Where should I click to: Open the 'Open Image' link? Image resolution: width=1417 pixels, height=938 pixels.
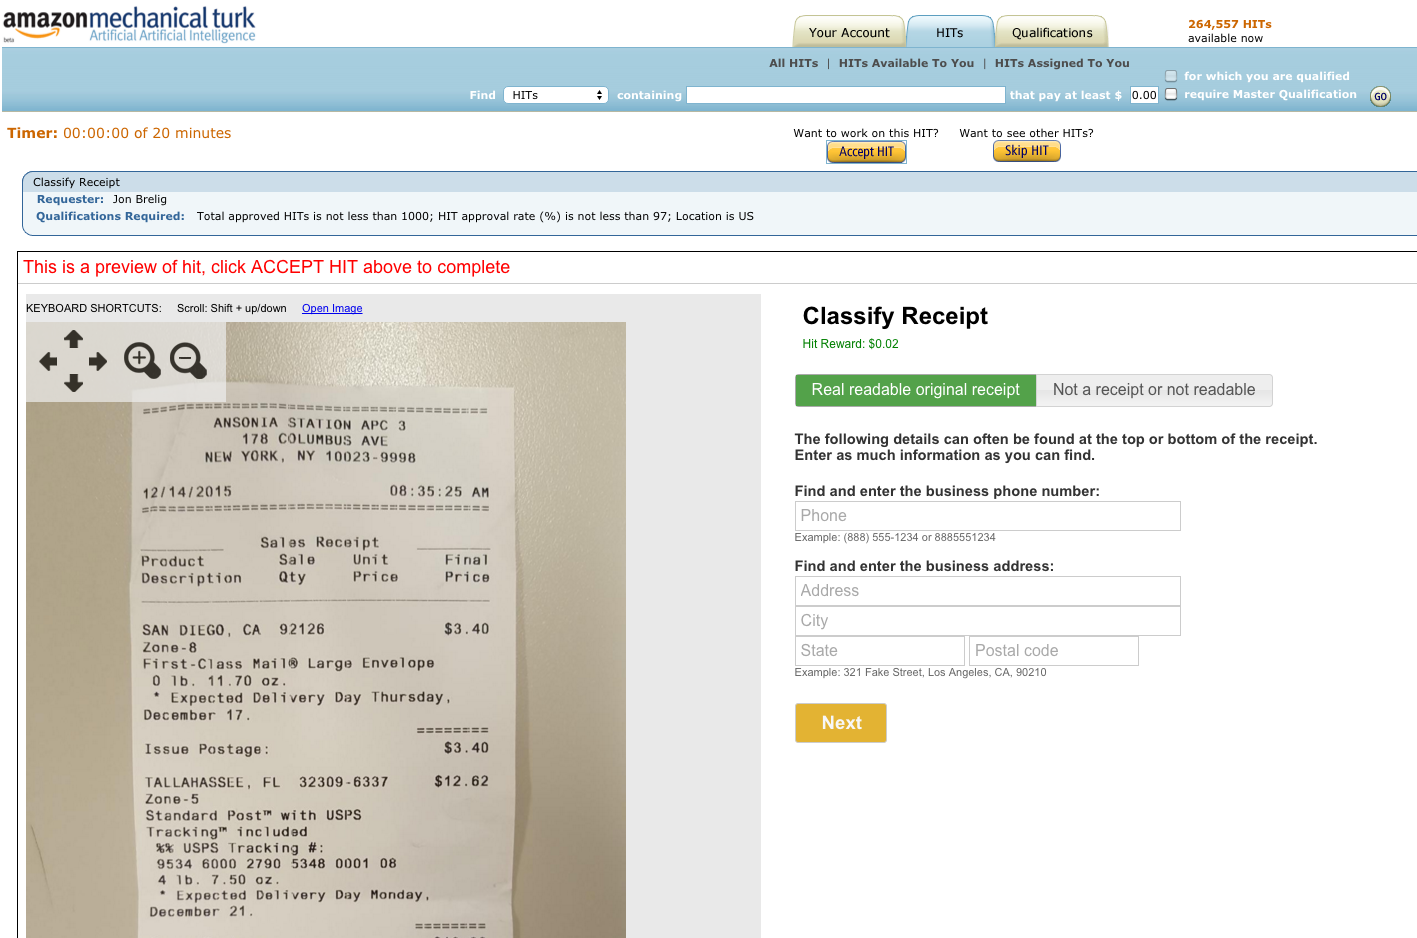[x=332, y=308]
